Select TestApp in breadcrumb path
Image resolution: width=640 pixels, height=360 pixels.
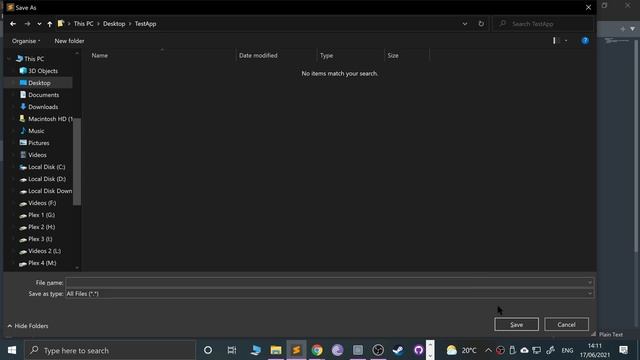tap(145, 24)
